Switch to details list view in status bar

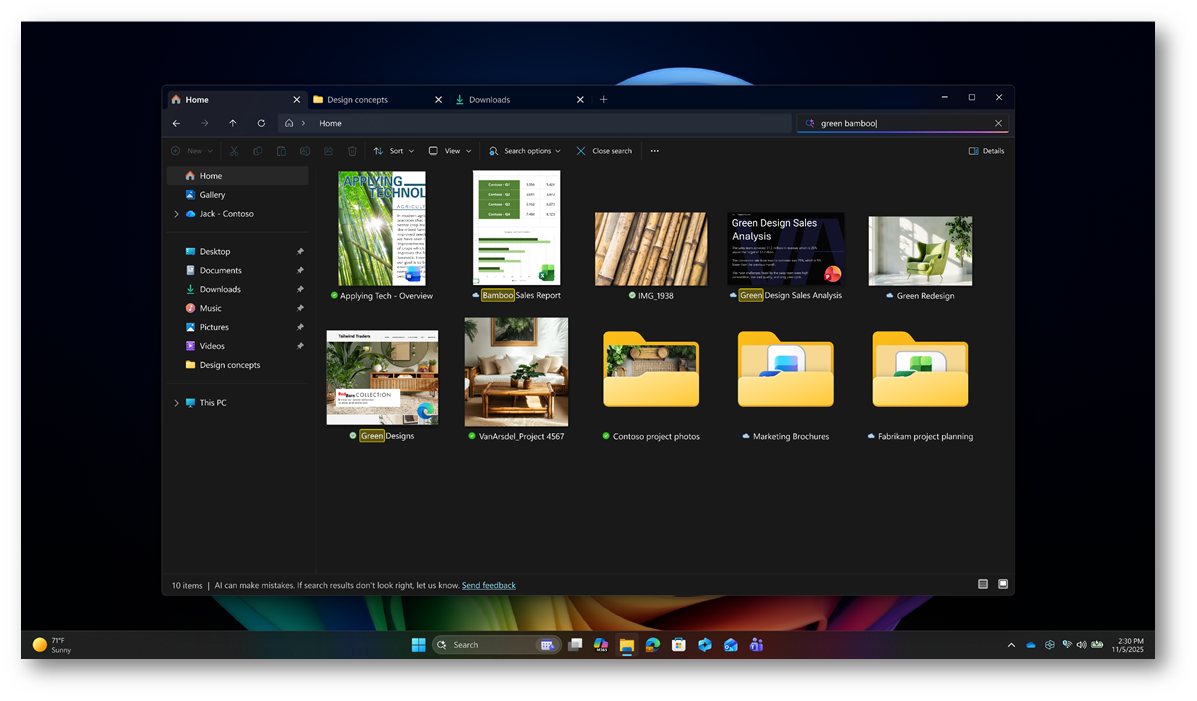click(983, 584)
